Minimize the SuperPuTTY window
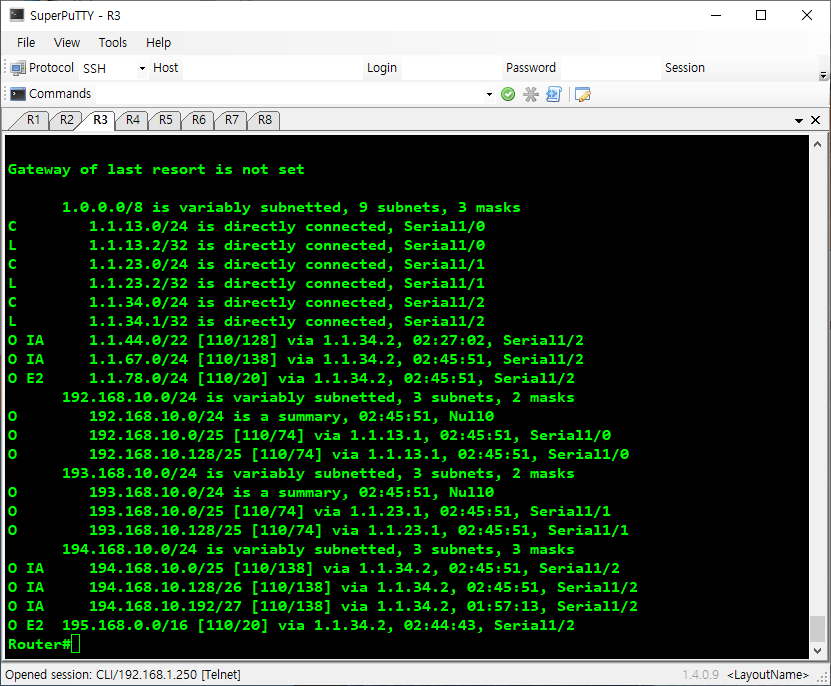This screenshot has width=831, height=686. coord(716,15)
